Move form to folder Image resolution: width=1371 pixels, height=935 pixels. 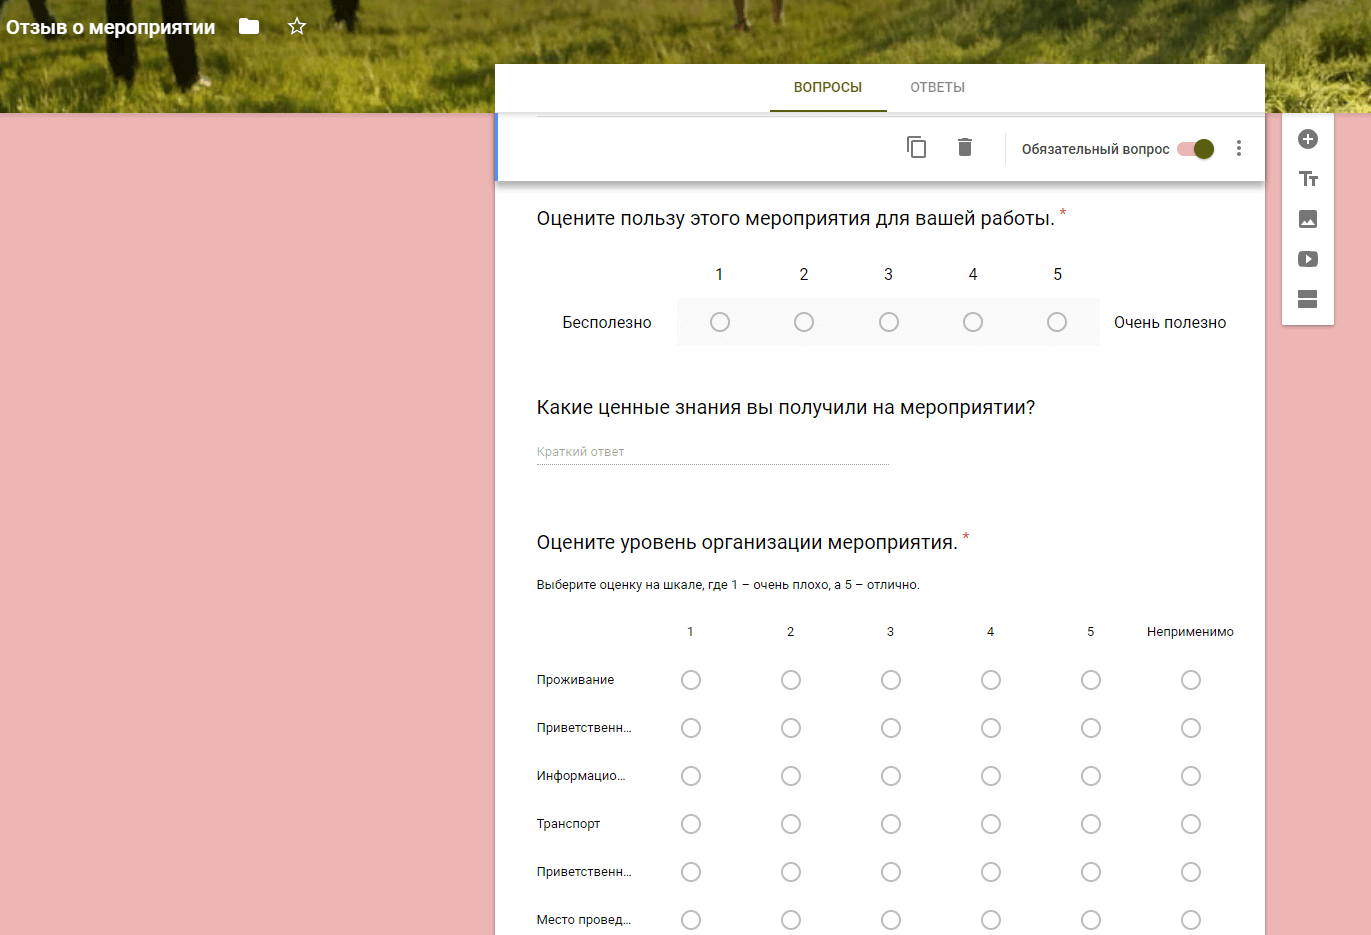click(x=249, y=27)
